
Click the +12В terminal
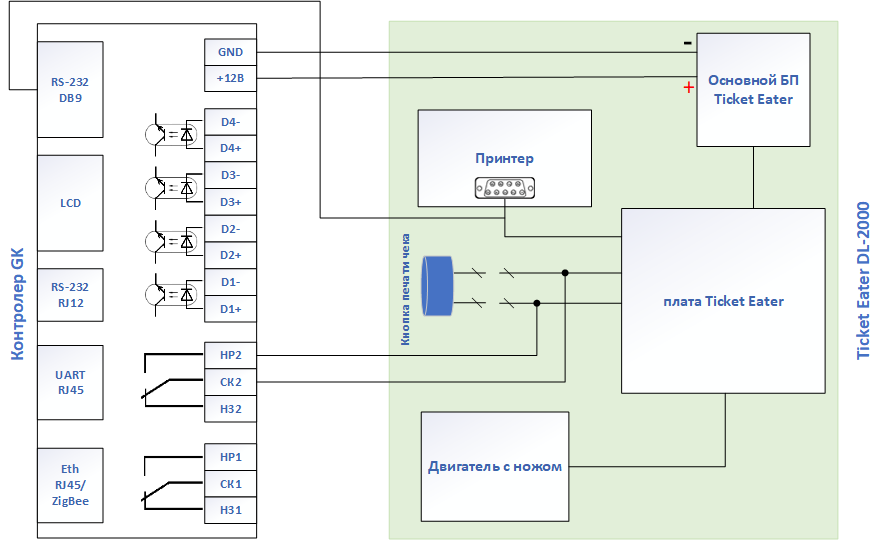coord(230,78)
